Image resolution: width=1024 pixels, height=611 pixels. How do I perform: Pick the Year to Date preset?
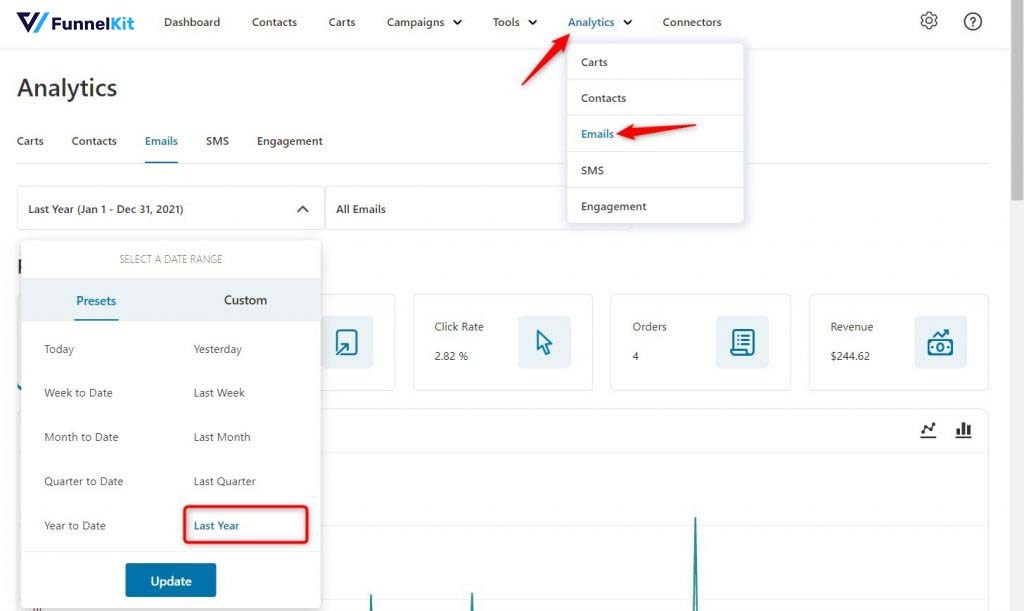[x=75, y=525]
